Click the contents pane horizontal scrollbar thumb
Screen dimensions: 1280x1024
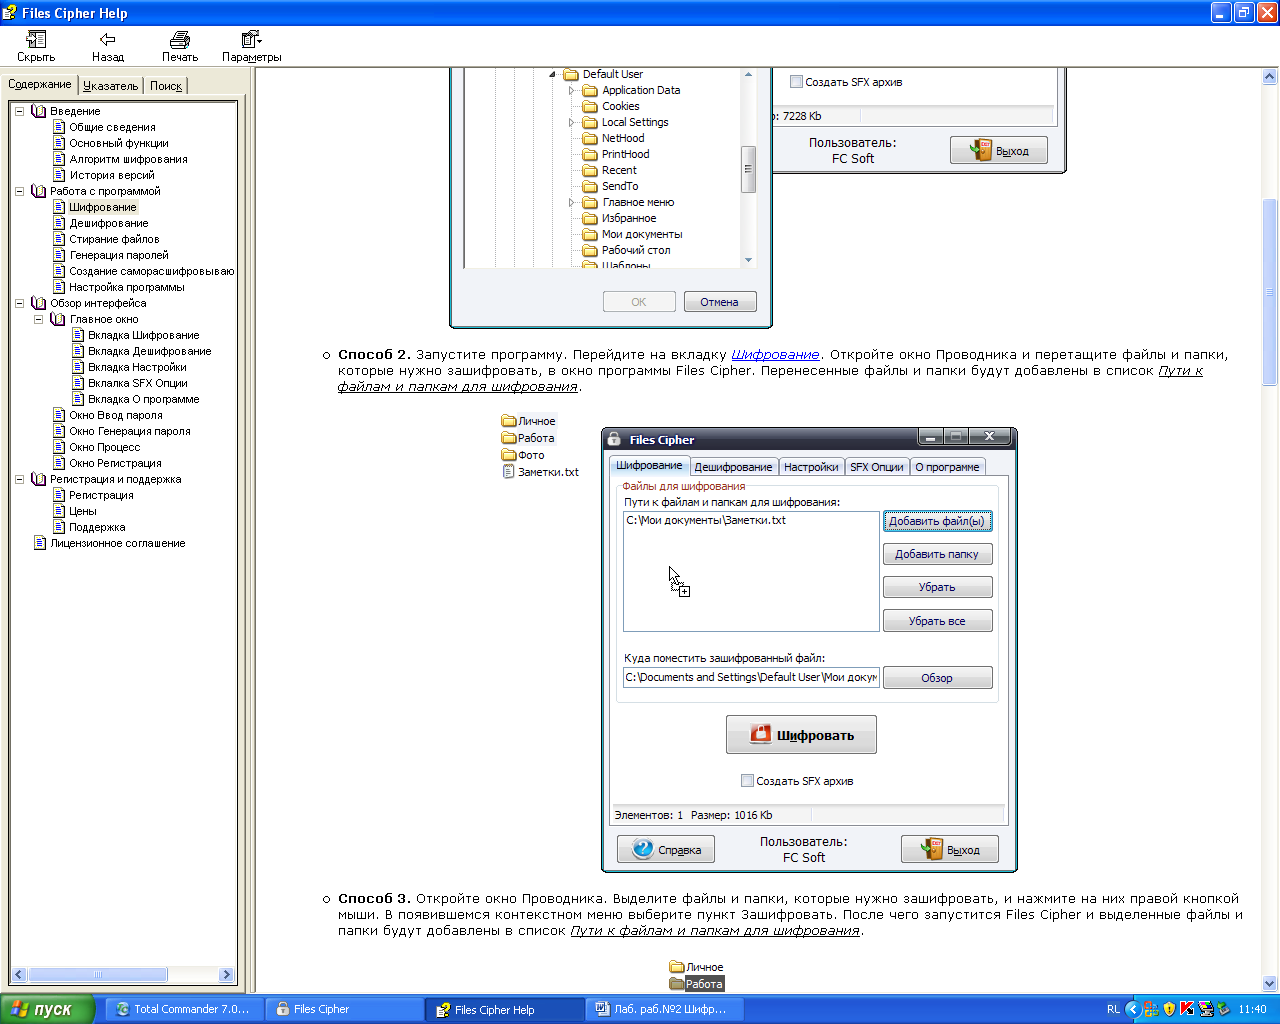(98, 975)
